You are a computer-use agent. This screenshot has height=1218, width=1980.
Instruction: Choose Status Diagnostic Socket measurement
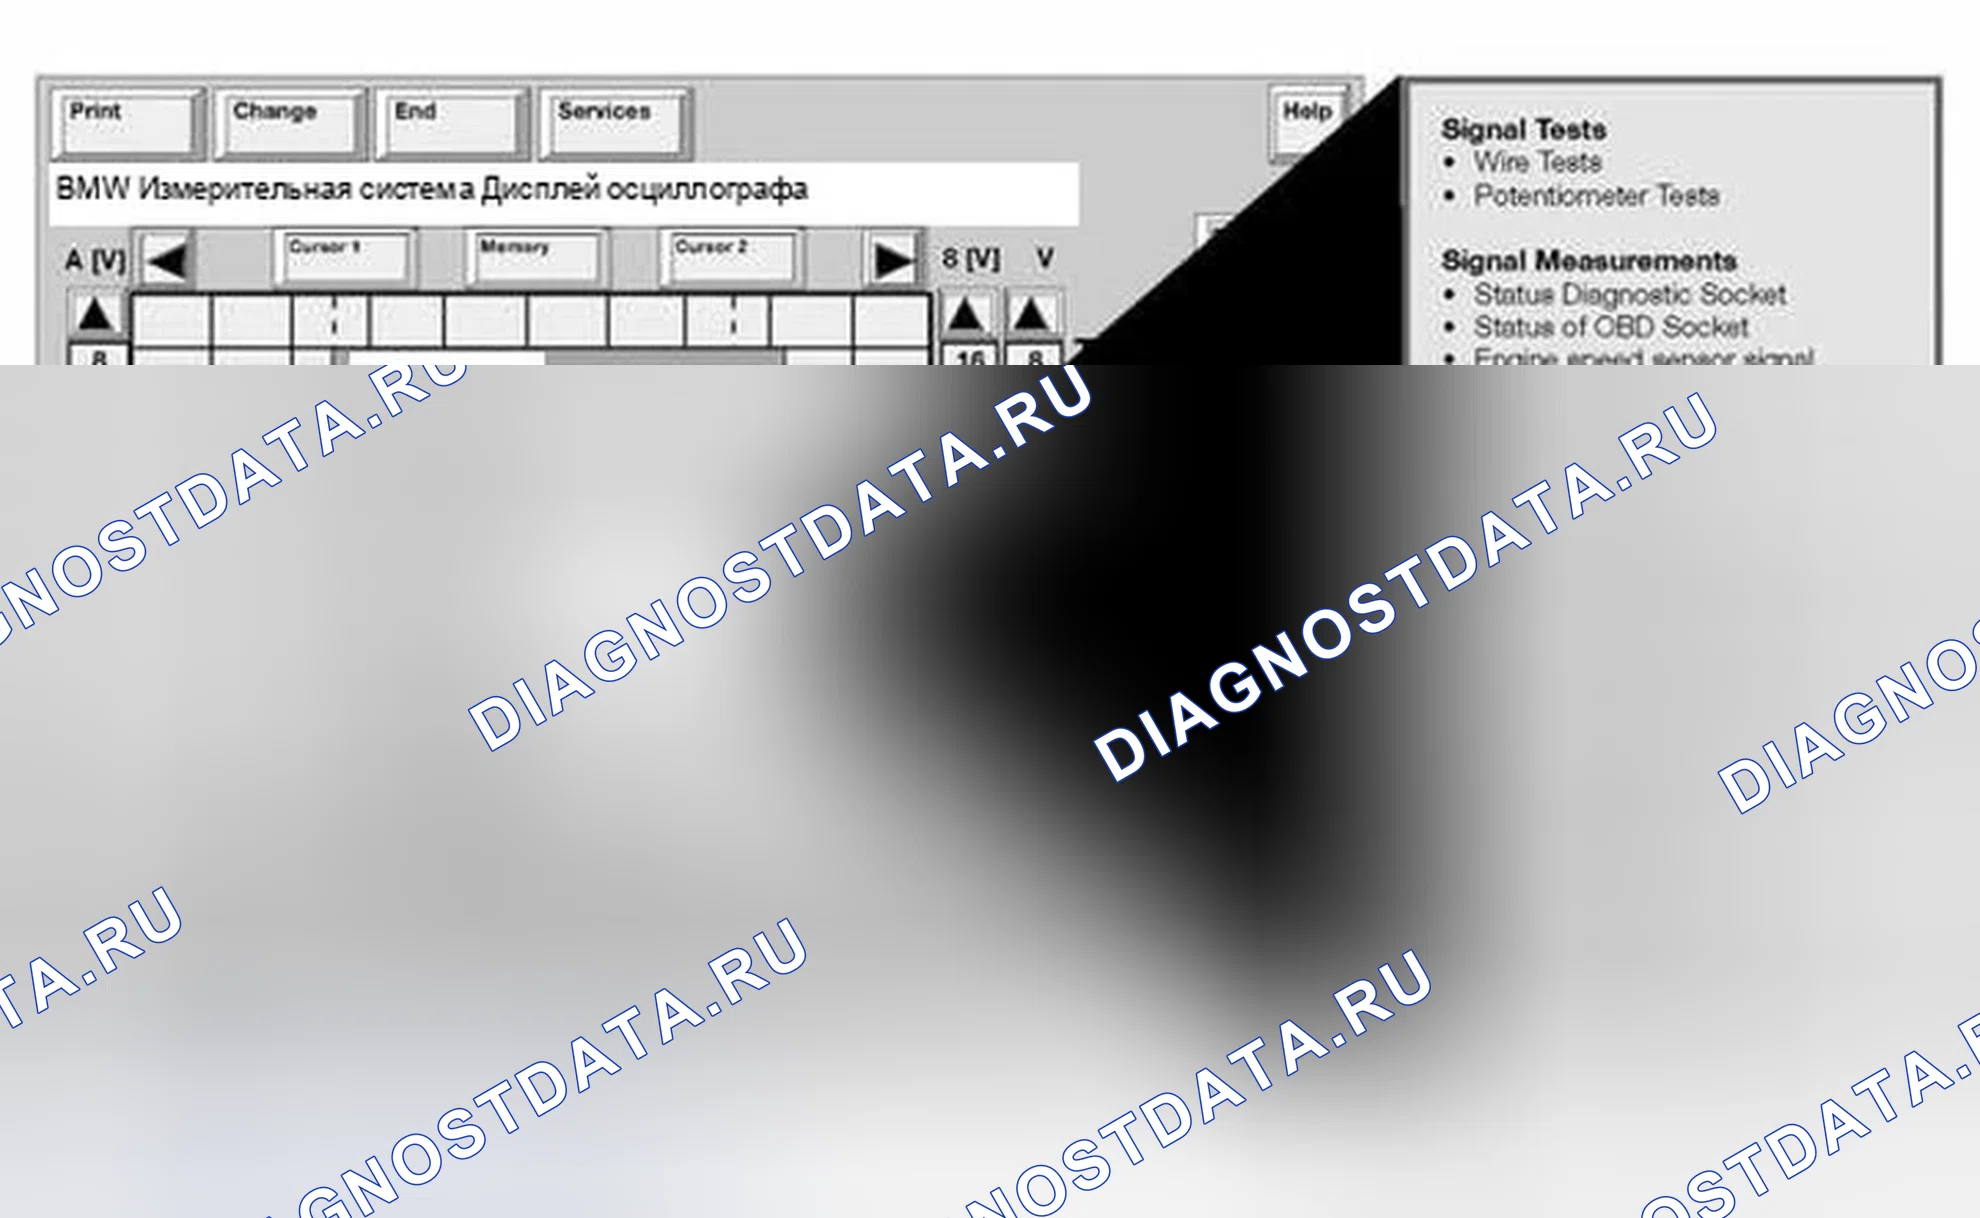click(x=1630, y=295)
